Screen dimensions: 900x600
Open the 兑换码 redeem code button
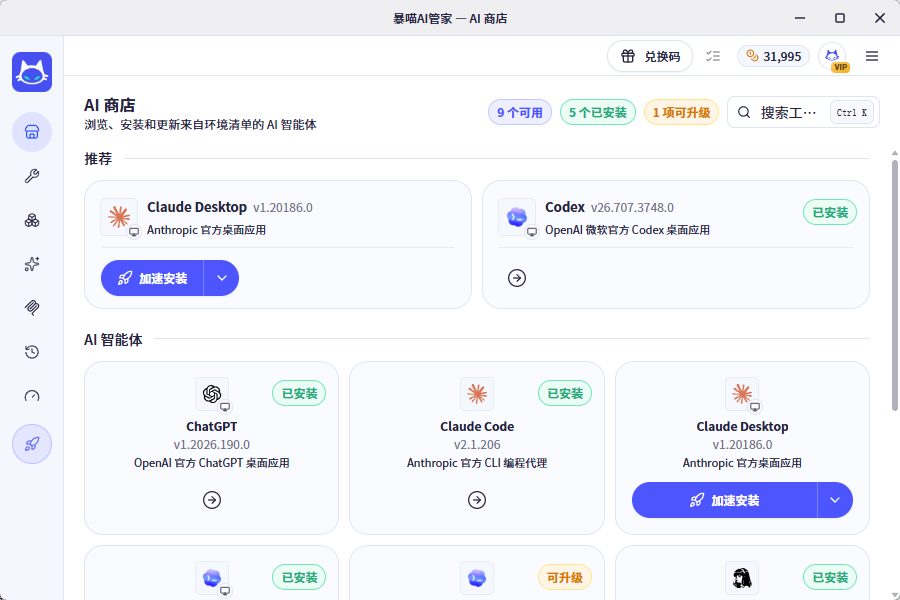650,56
